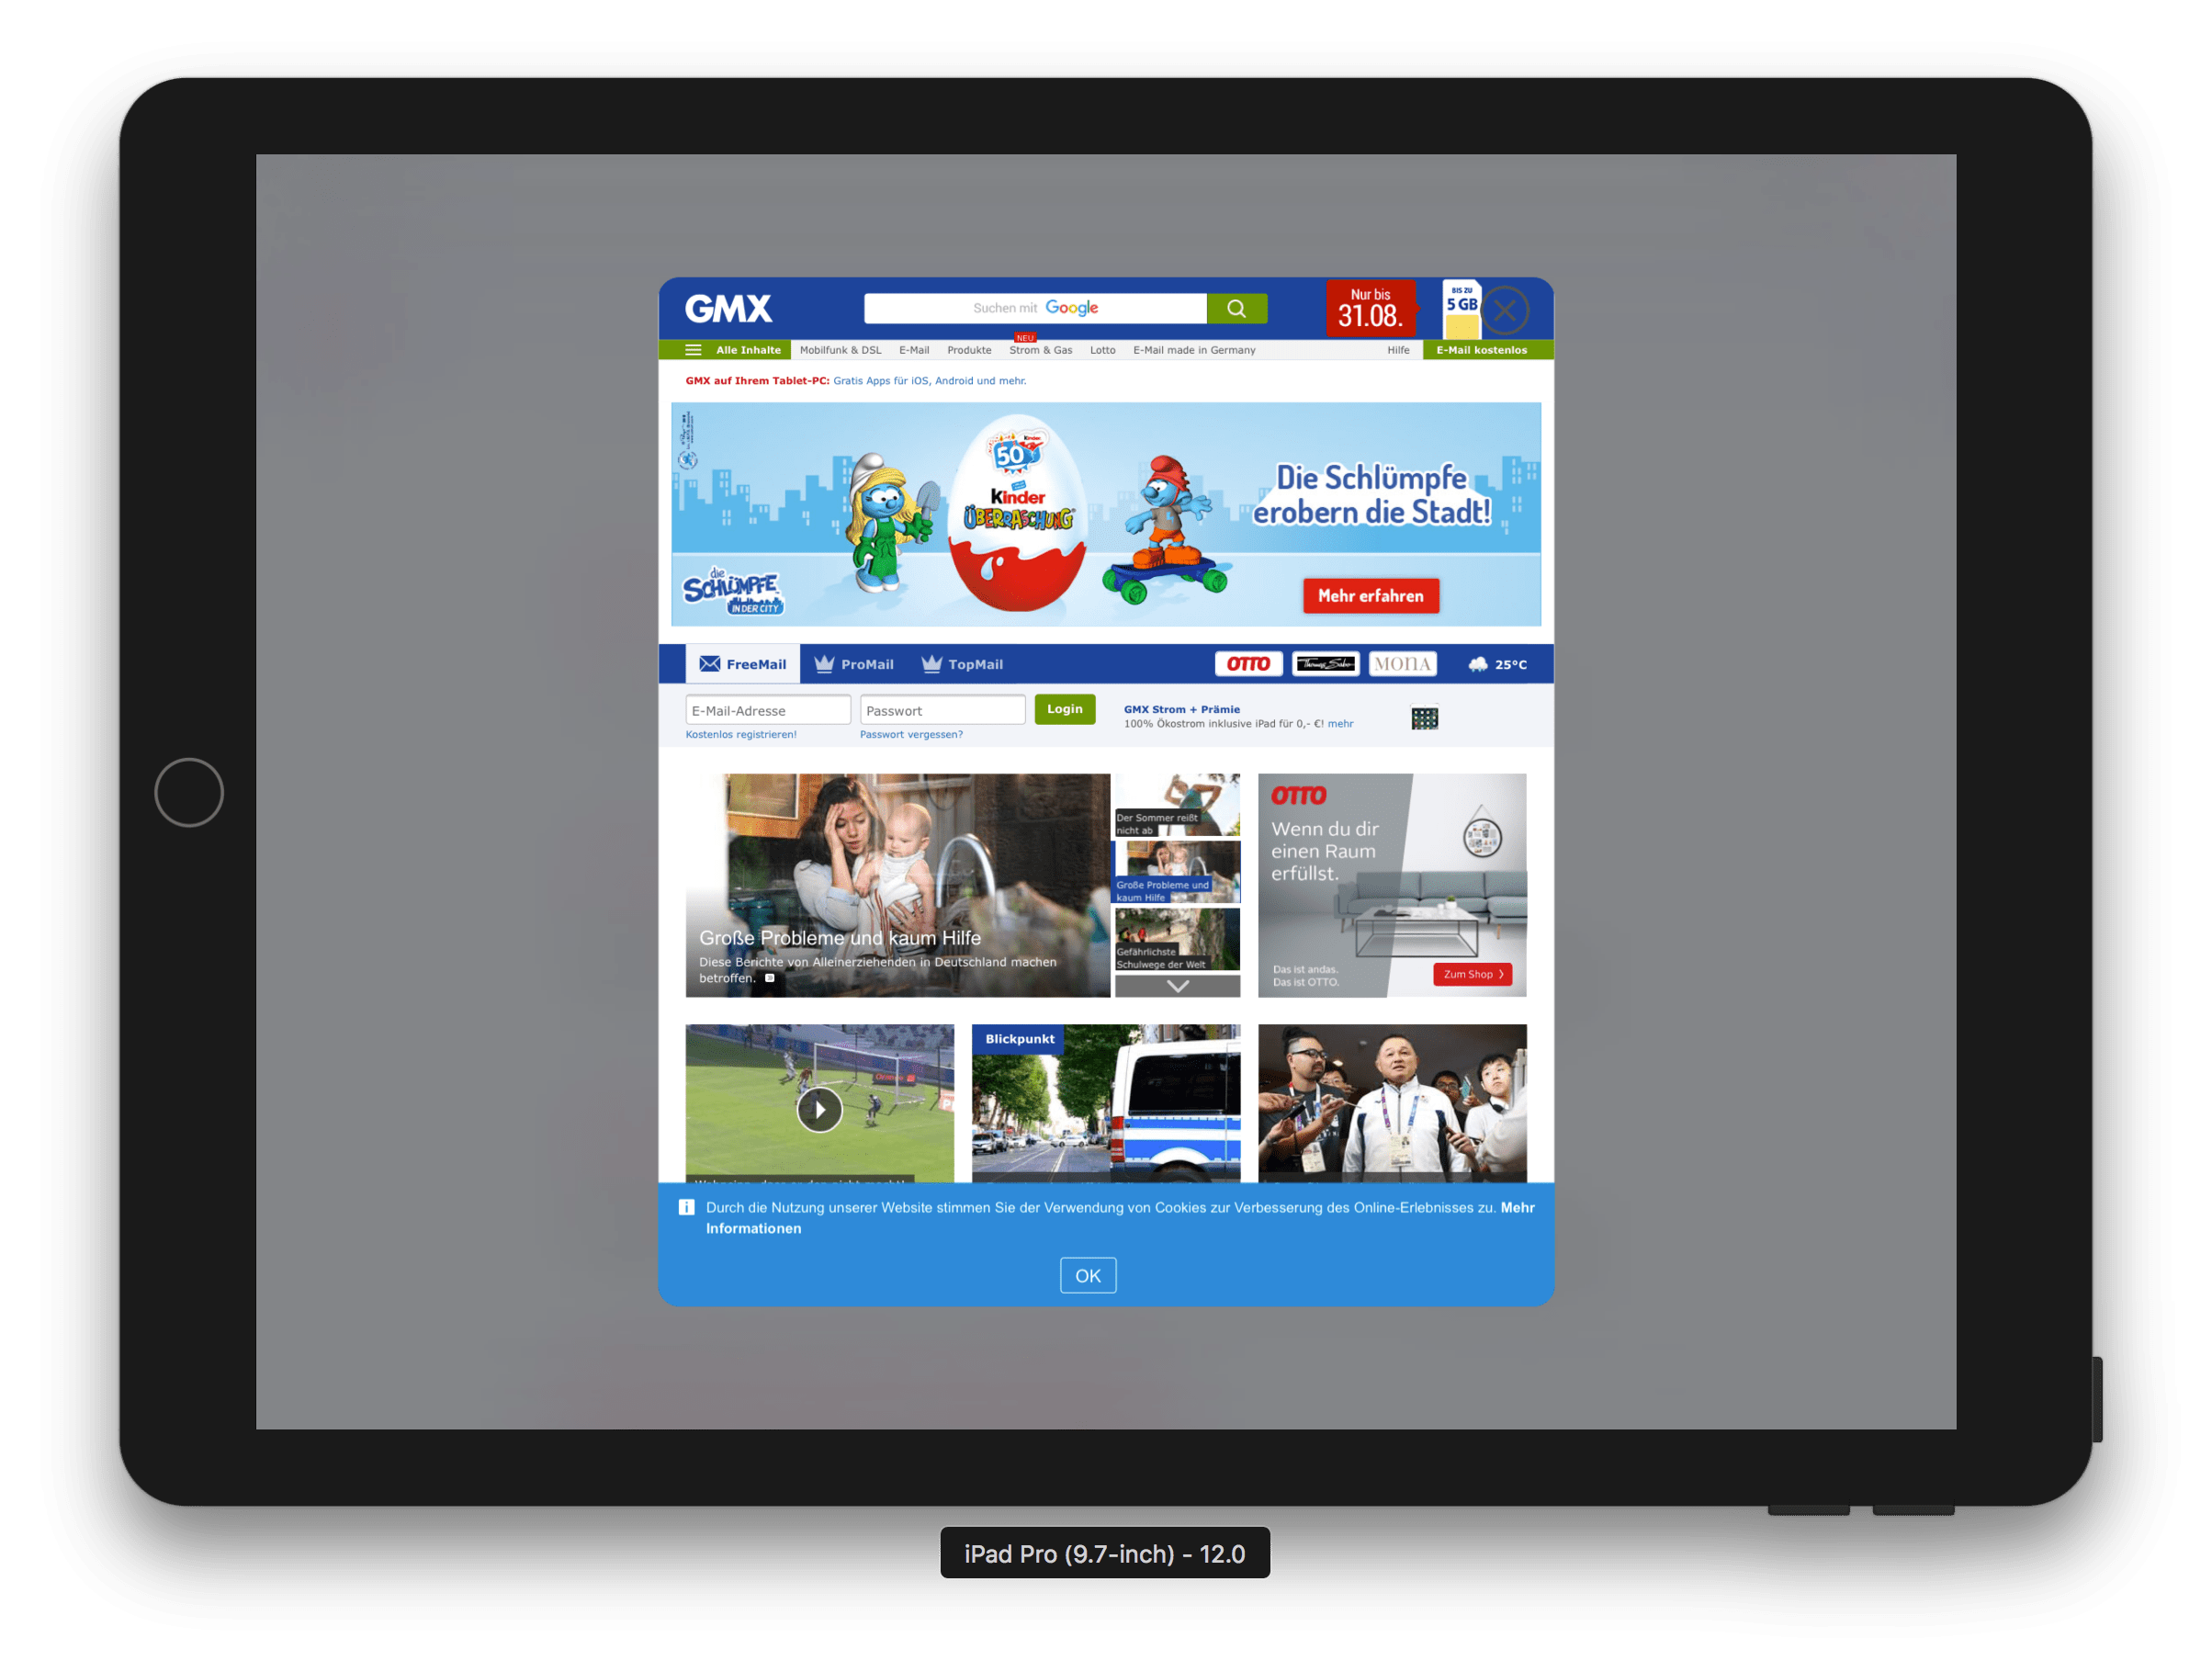2212x1672 pixels.
Task: Click the red NEU badge
Action: [x=1025, y=338]
